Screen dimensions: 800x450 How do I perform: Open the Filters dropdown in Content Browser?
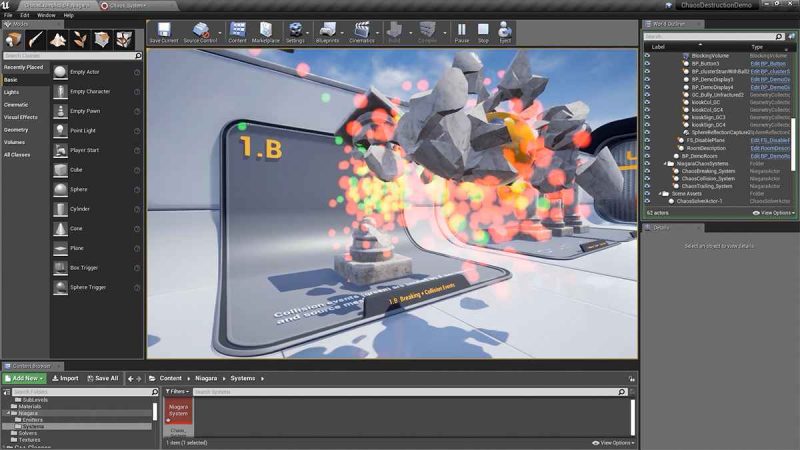click(177, 392)
